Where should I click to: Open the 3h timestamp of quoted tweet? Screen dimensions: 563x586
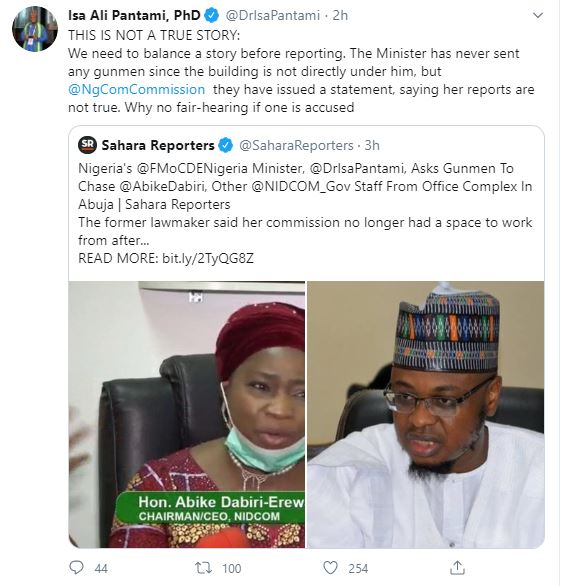[372, 145]
